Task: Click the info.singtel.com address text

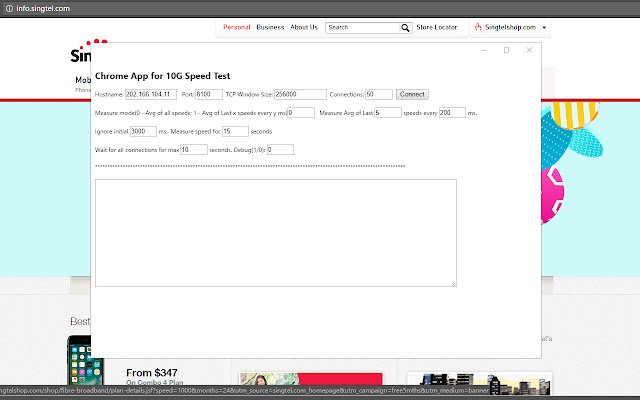Action: click(43, 8)
